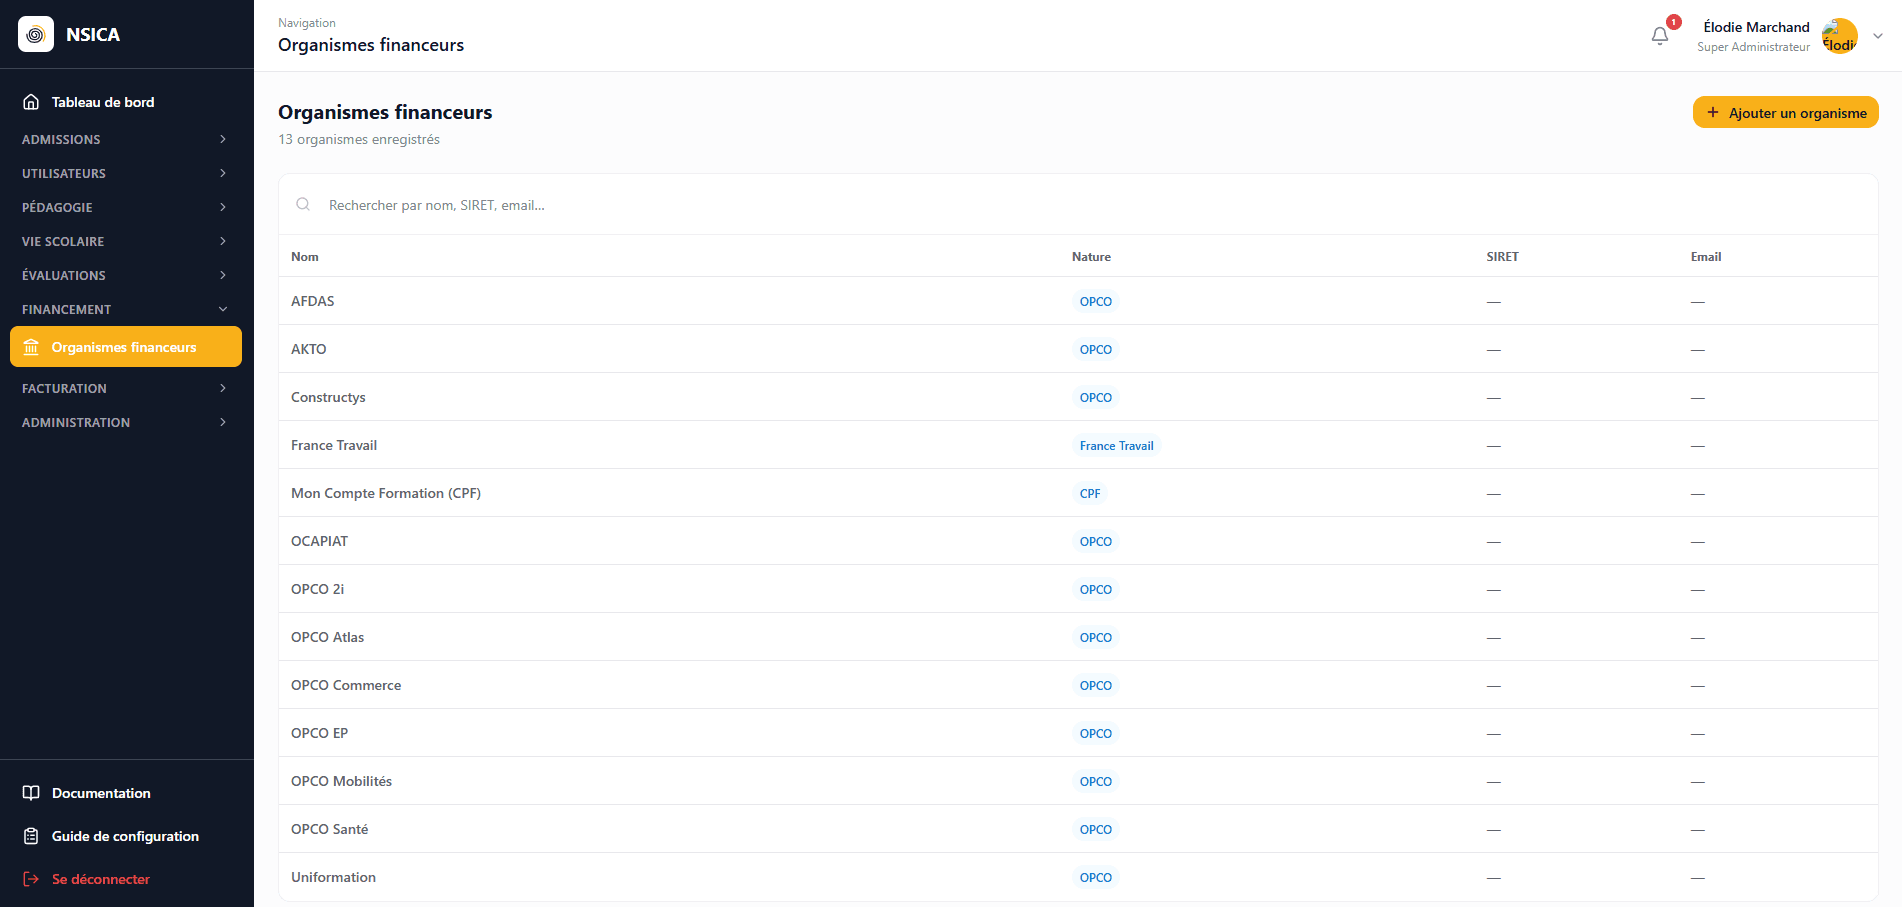The height and width of the screenshot is (907, 1902).
Task: Open the Documentation link
Action: point(127,793)
